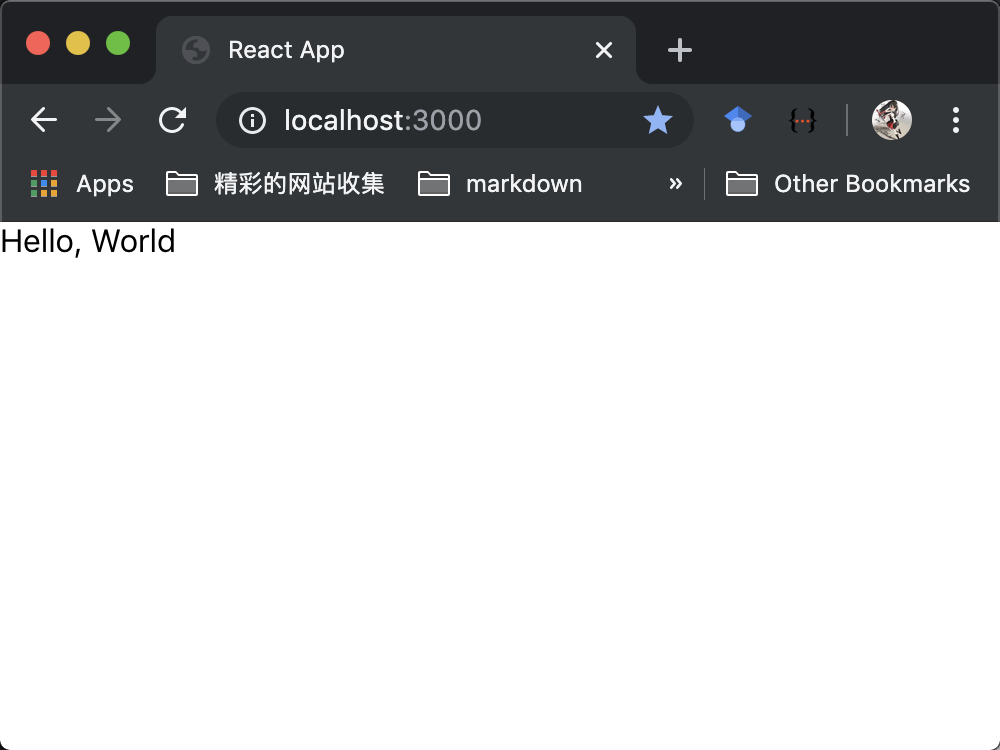The width and height of the screenshot is (1000, 750).
Task: Open the Chrome three-dot menu
Action: [956, 120]
